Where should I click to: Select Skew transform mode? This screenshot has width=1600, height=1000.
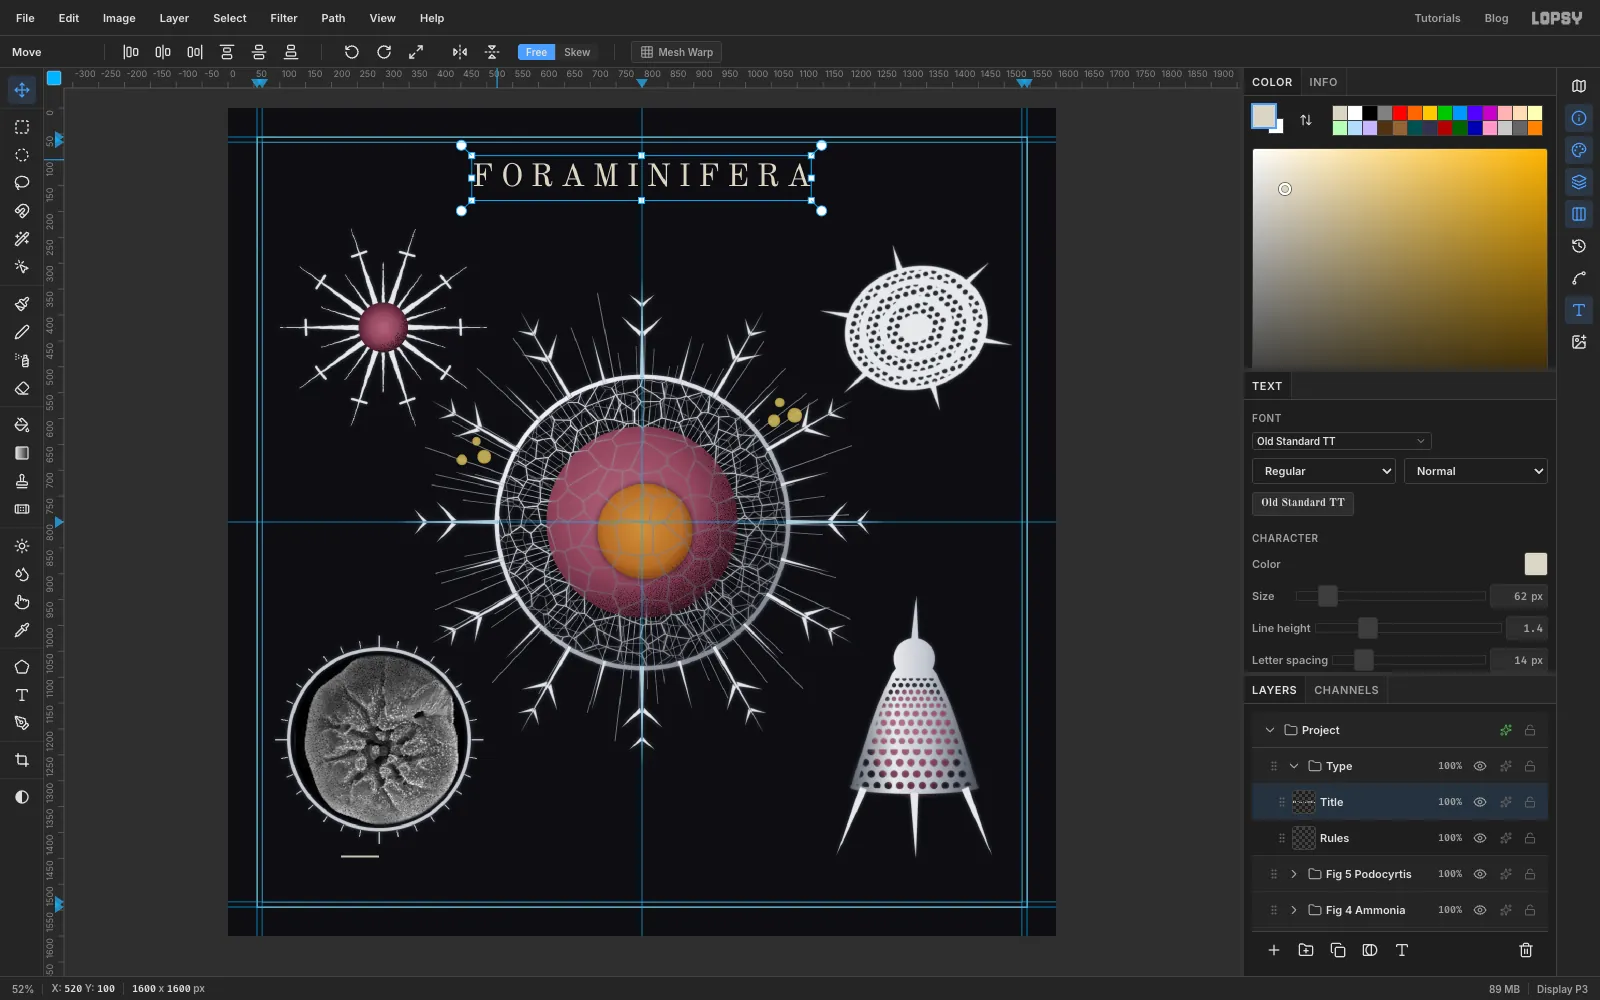pyautogui.click(x=577, y=52)
